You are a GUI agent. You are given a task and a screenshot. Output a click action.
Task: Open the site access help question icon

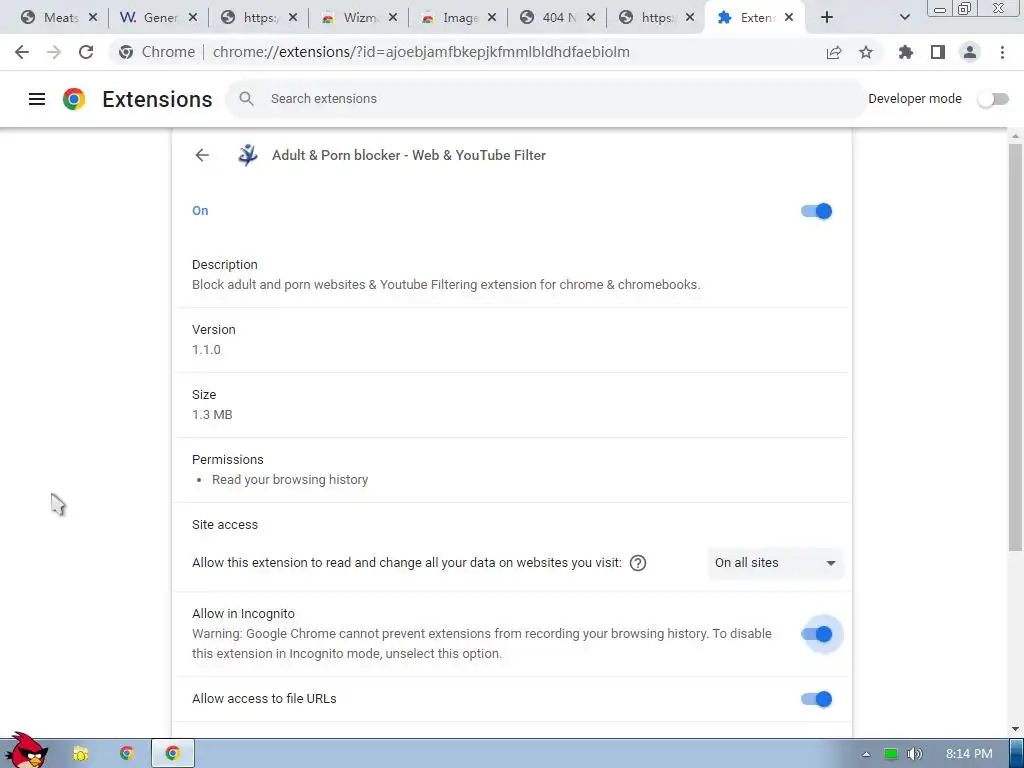point(638,563)
